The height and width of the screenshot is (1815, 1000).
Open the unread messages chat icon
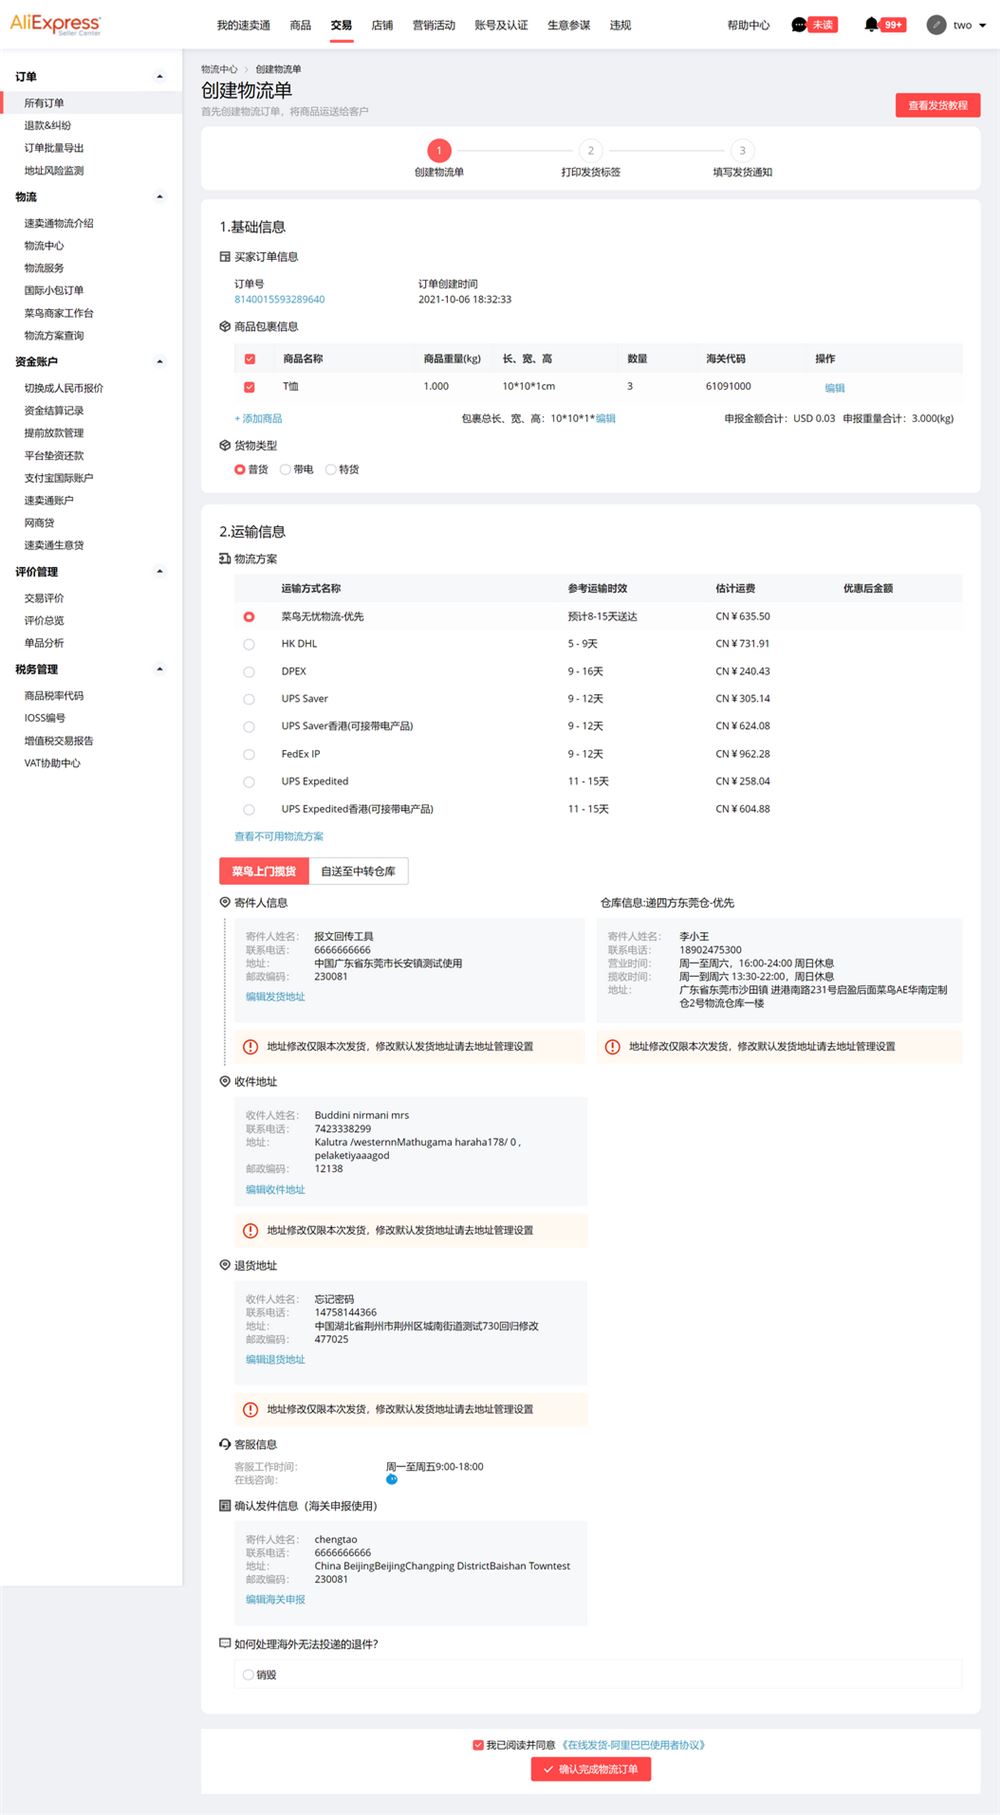798,25
